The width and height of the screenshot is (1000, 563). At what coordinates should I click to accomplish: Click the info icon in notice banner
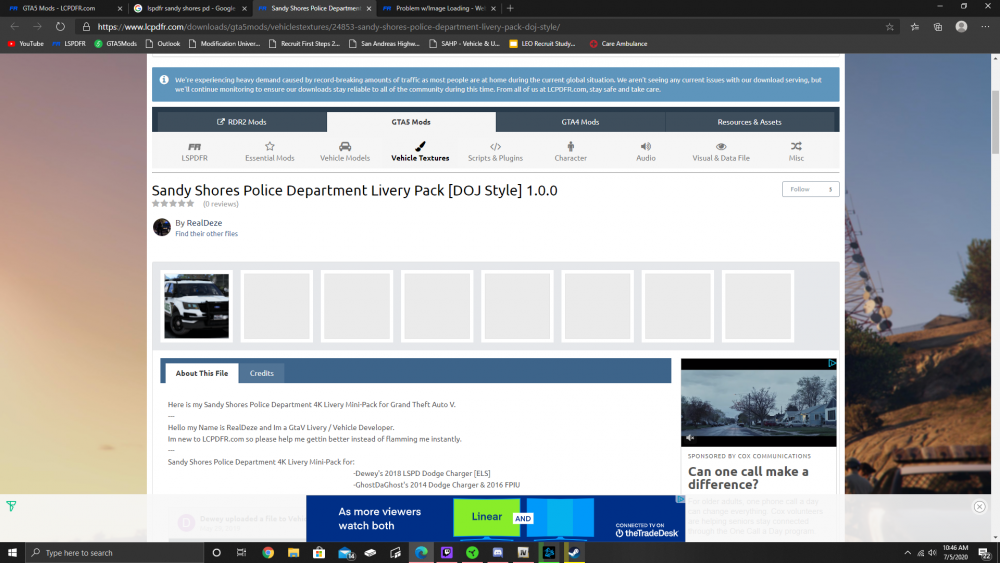click(164, 80)
